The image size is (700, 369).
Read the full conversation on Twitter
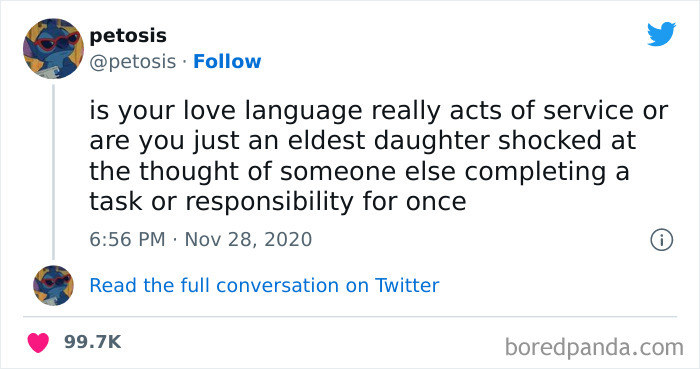pyautogui.click(x=264, y=286)
